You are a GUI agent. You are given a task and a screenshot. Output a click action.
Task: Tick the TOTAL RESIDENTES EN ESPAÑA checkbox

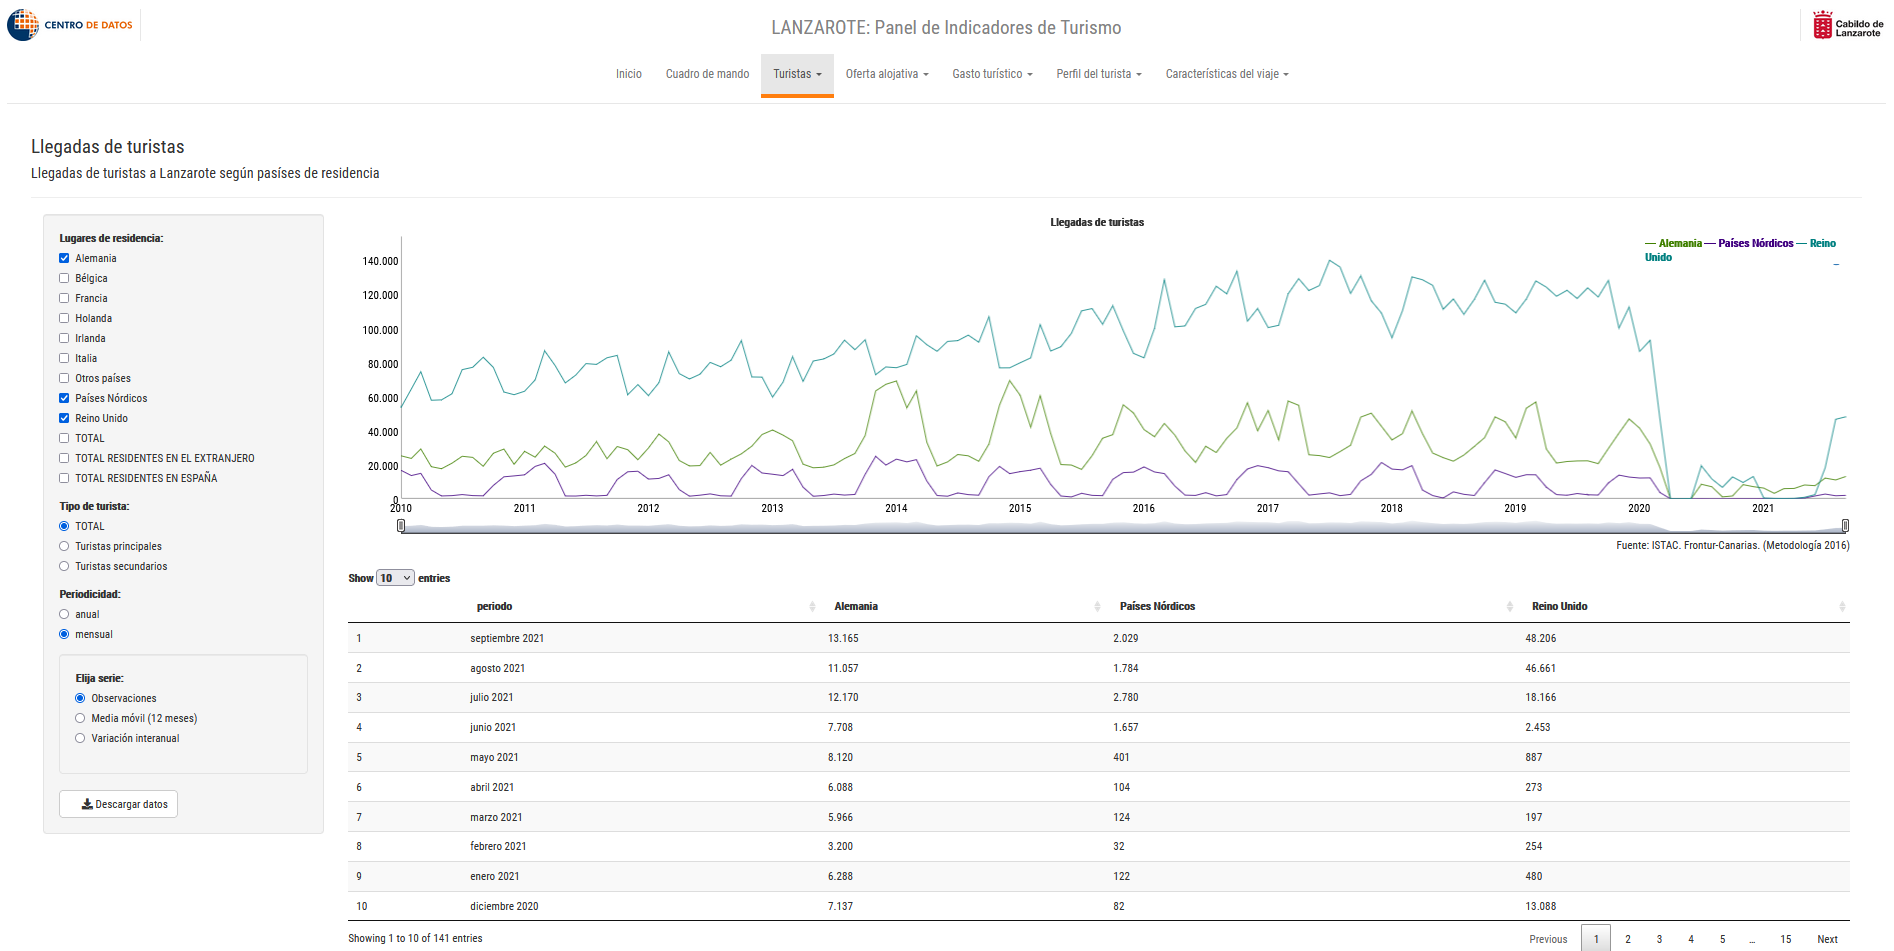tap(64, 478)
